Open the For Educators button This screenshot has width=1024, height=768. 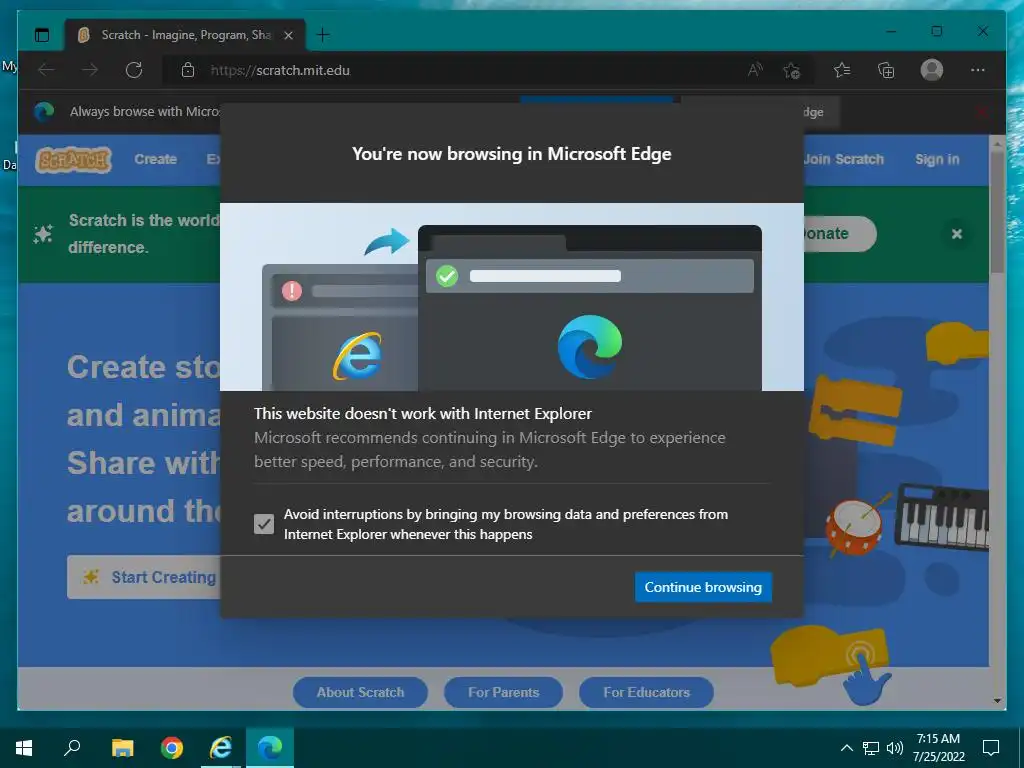647,692
